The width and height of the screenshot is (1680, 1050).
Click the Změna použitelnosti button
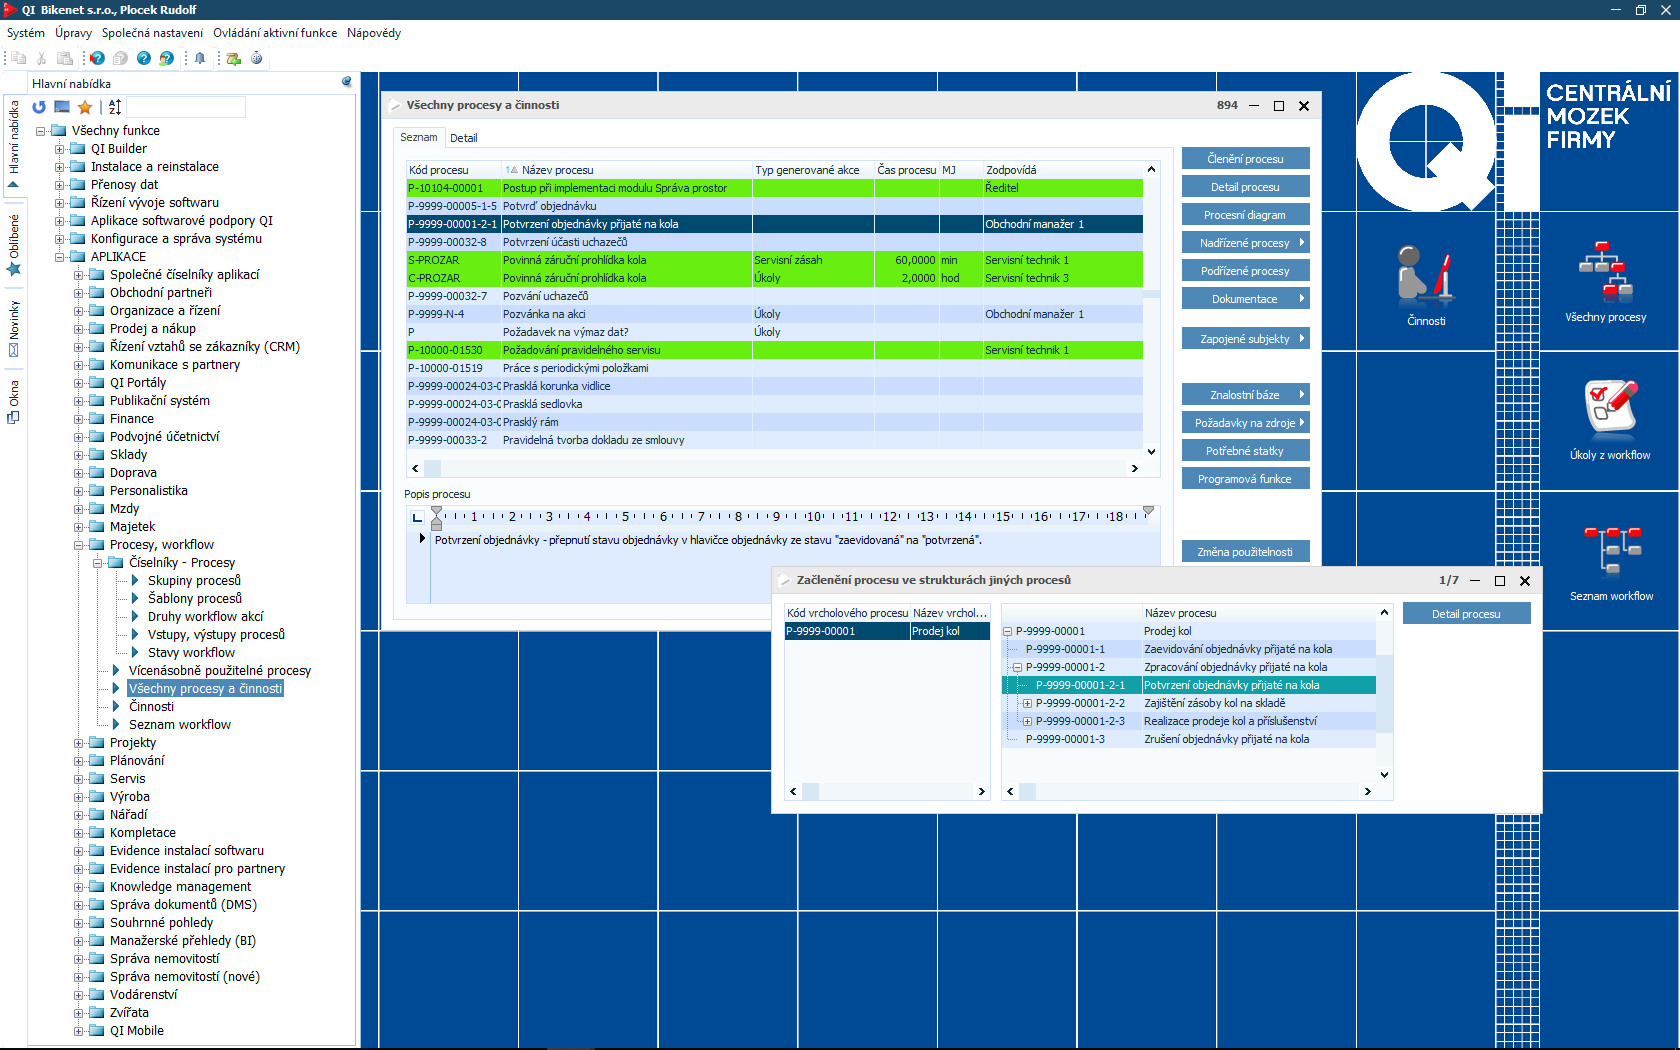coord(1245,552)
